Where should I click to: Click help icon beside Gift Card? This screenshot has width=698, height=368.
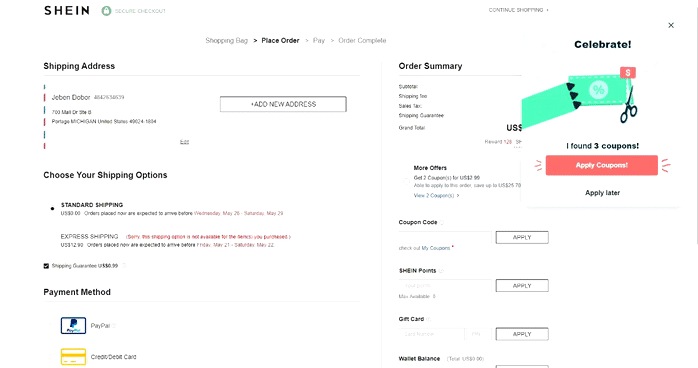pyautogui.click(x=429, y=319)
